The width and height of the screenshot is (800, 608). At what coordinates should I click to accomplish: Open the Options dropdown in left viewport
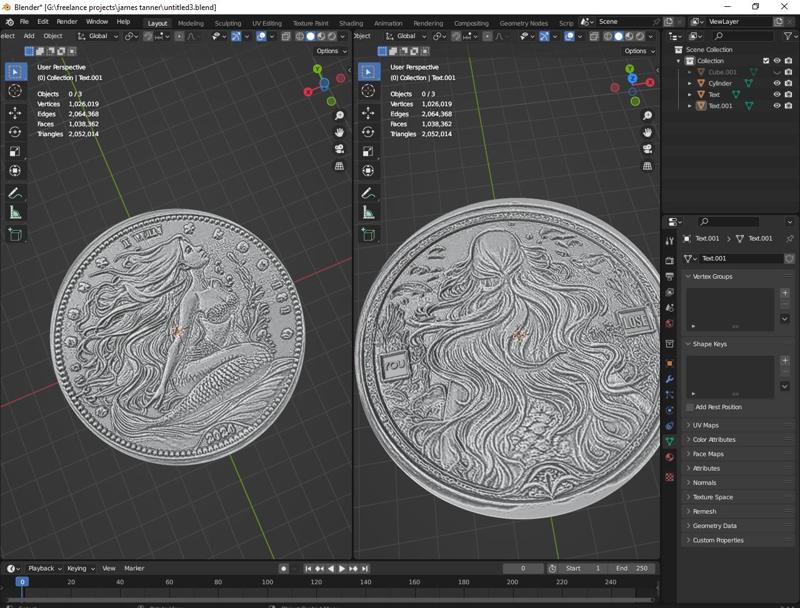[x=330, y=51]
